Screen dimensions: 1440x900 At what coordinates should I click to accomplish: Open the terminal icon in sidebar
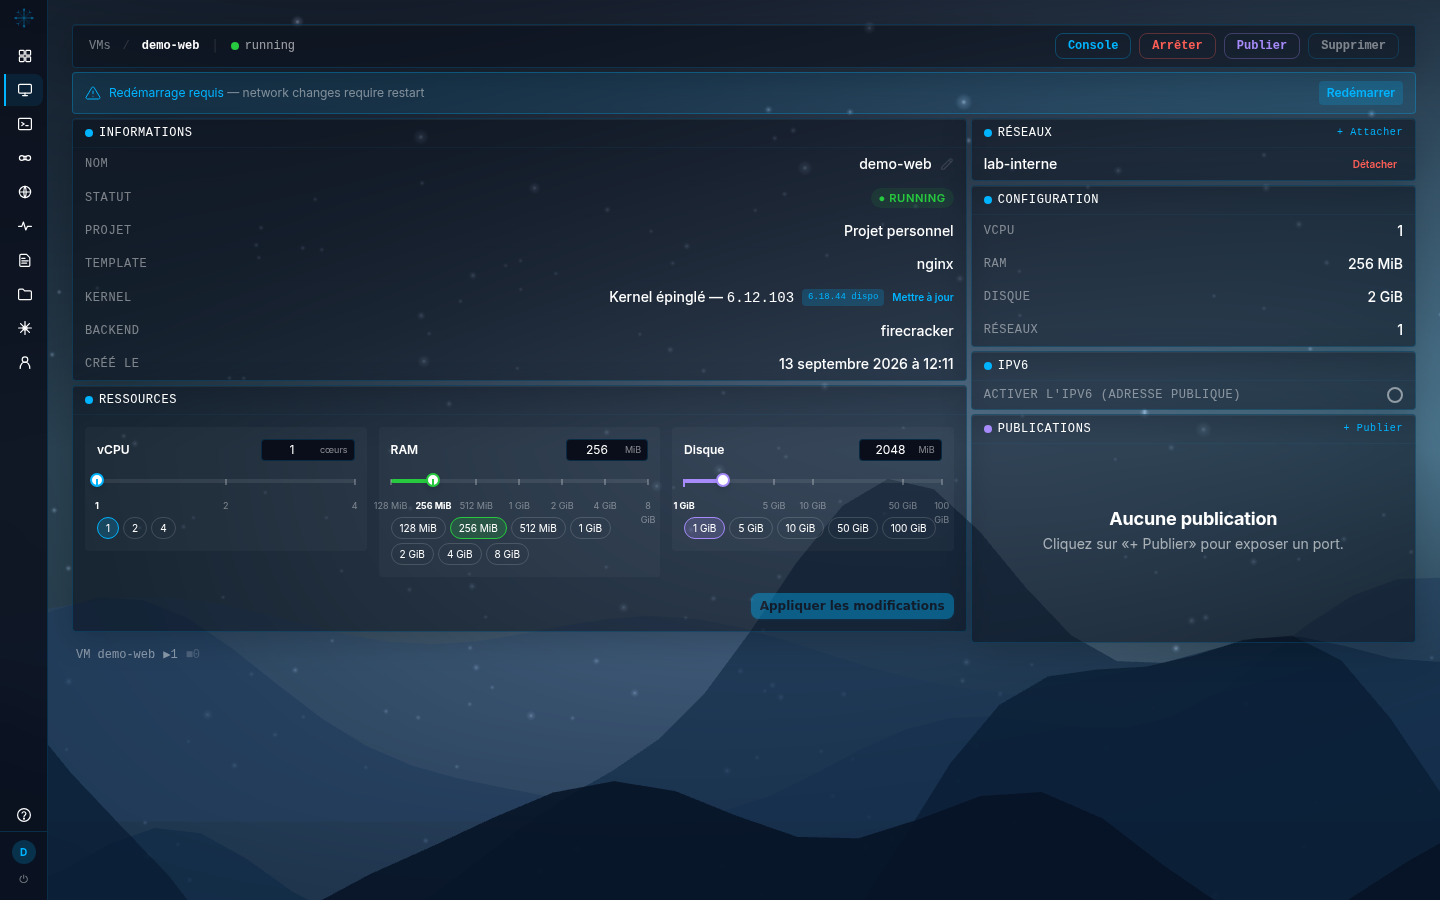point(25,124)
